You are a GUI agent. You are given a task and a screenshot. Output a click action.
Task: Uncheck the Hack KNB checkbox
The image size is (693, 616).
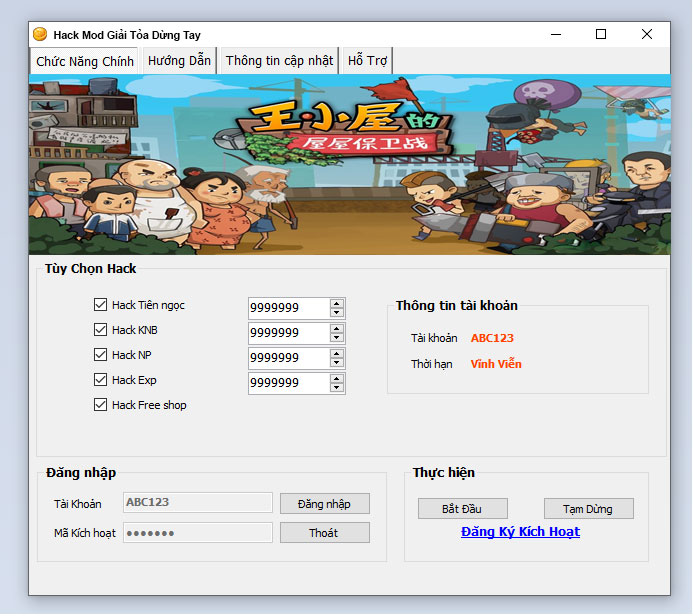(100, 330)
